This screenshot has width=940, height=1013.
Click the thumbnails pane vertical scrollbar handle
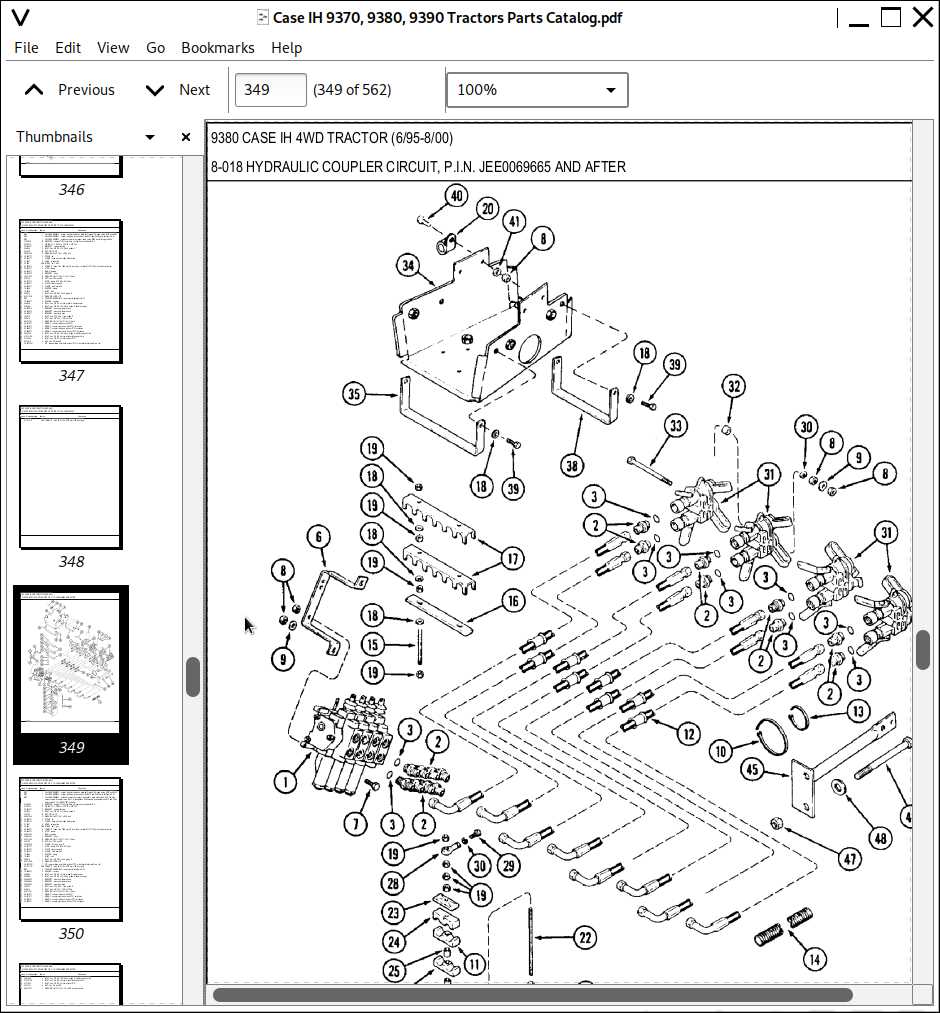(x=193, y=676)
